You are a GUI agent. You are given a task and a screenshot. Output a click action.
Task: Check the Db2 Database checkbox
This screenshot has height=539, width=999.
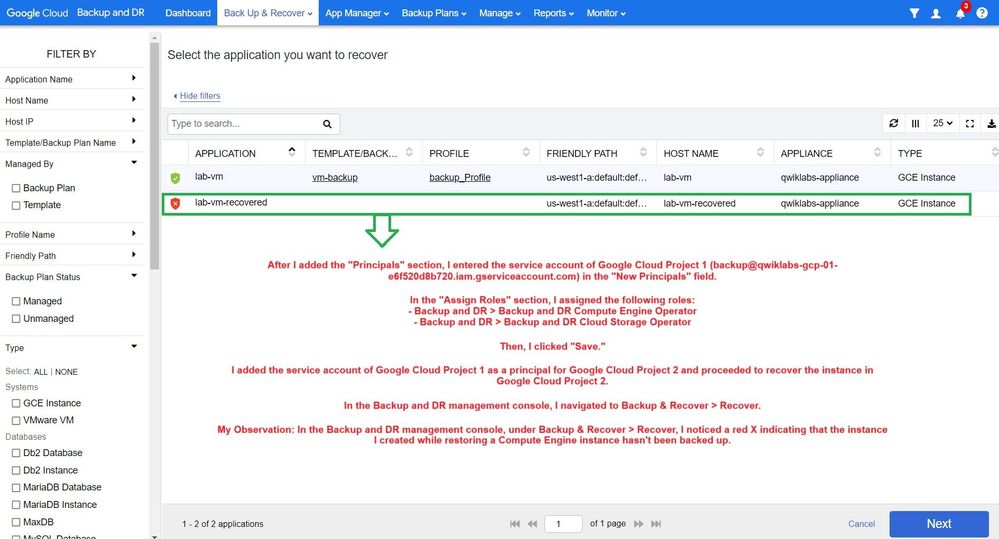point(16,453)
